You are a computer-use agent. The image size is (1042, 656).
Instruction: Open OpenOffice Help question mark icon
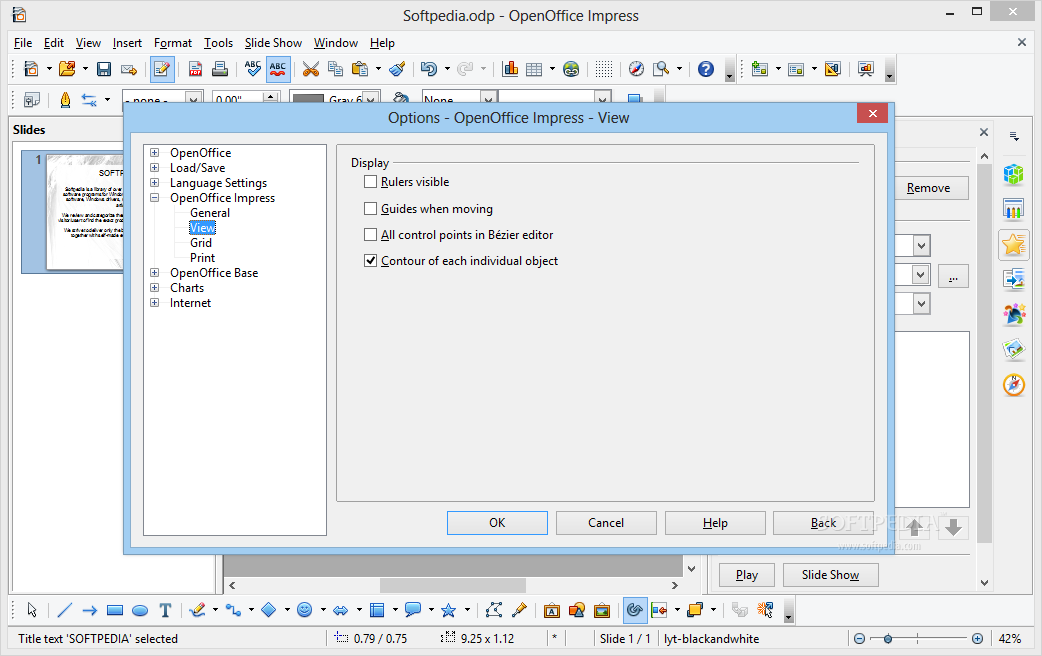[x=706, y=69]
